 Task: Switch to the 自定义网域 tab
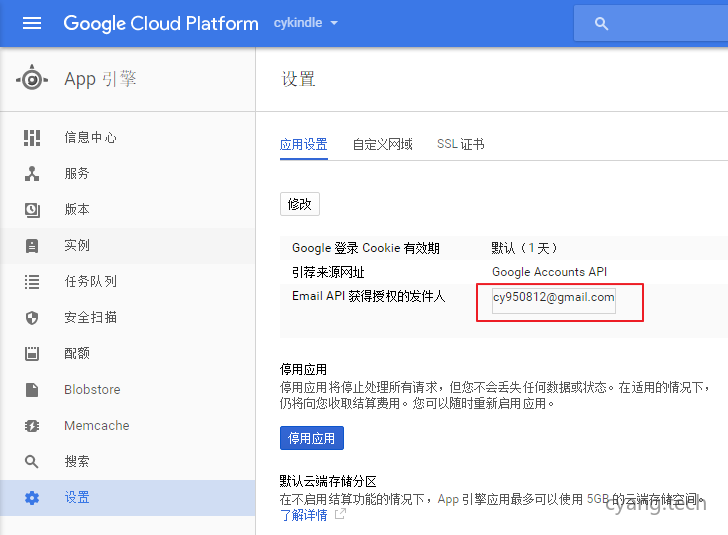[x=382, y=144]
